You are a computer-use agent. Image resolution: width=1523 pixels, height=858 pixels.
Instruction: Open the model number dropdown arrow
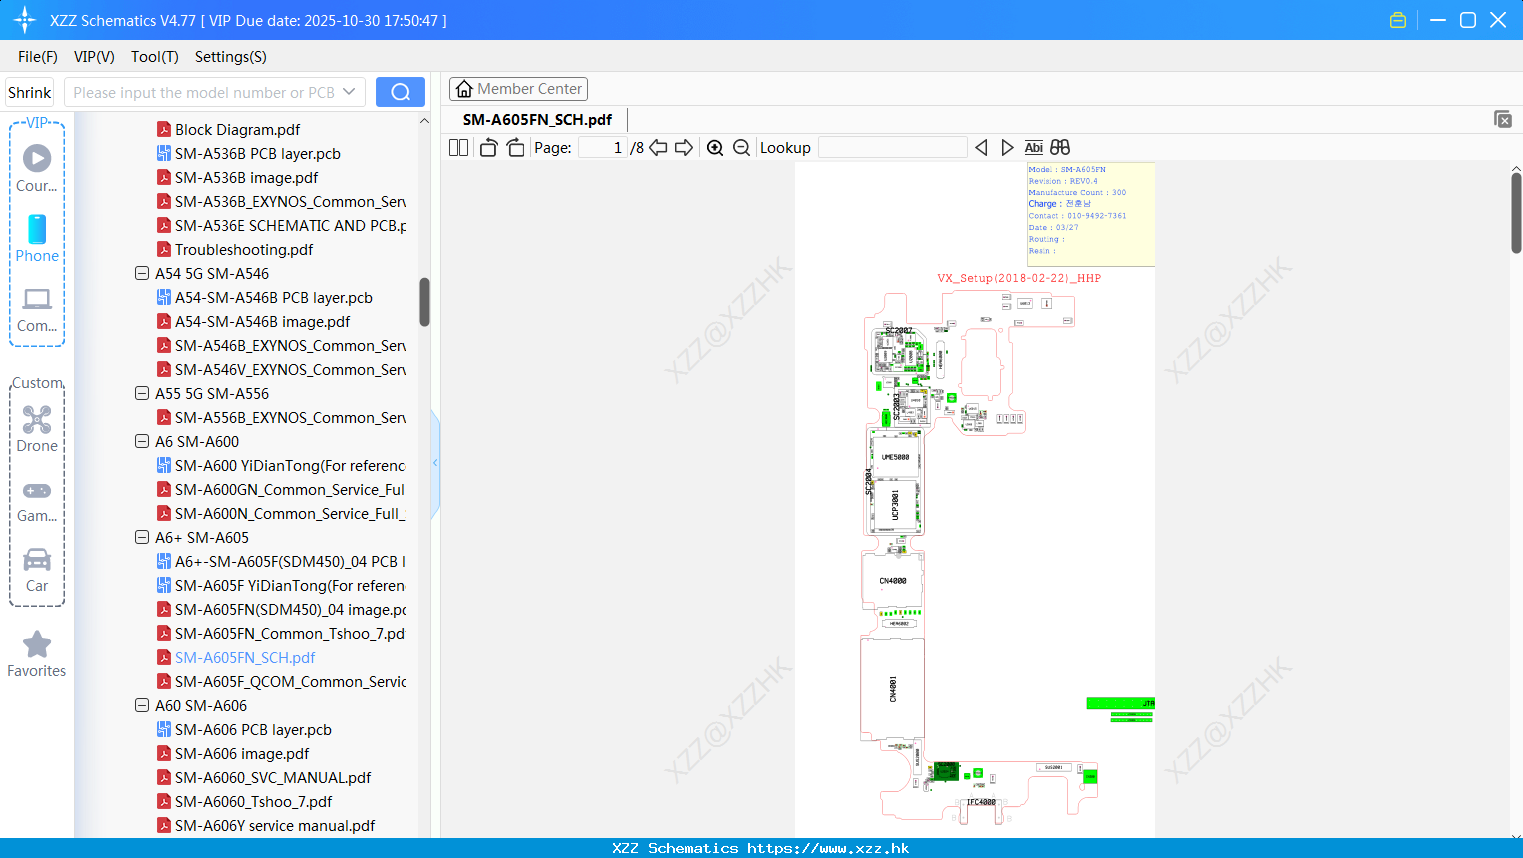349,92
